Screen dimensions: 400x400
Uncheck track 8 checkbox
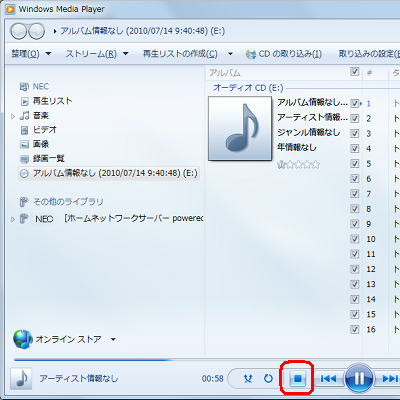355,209
